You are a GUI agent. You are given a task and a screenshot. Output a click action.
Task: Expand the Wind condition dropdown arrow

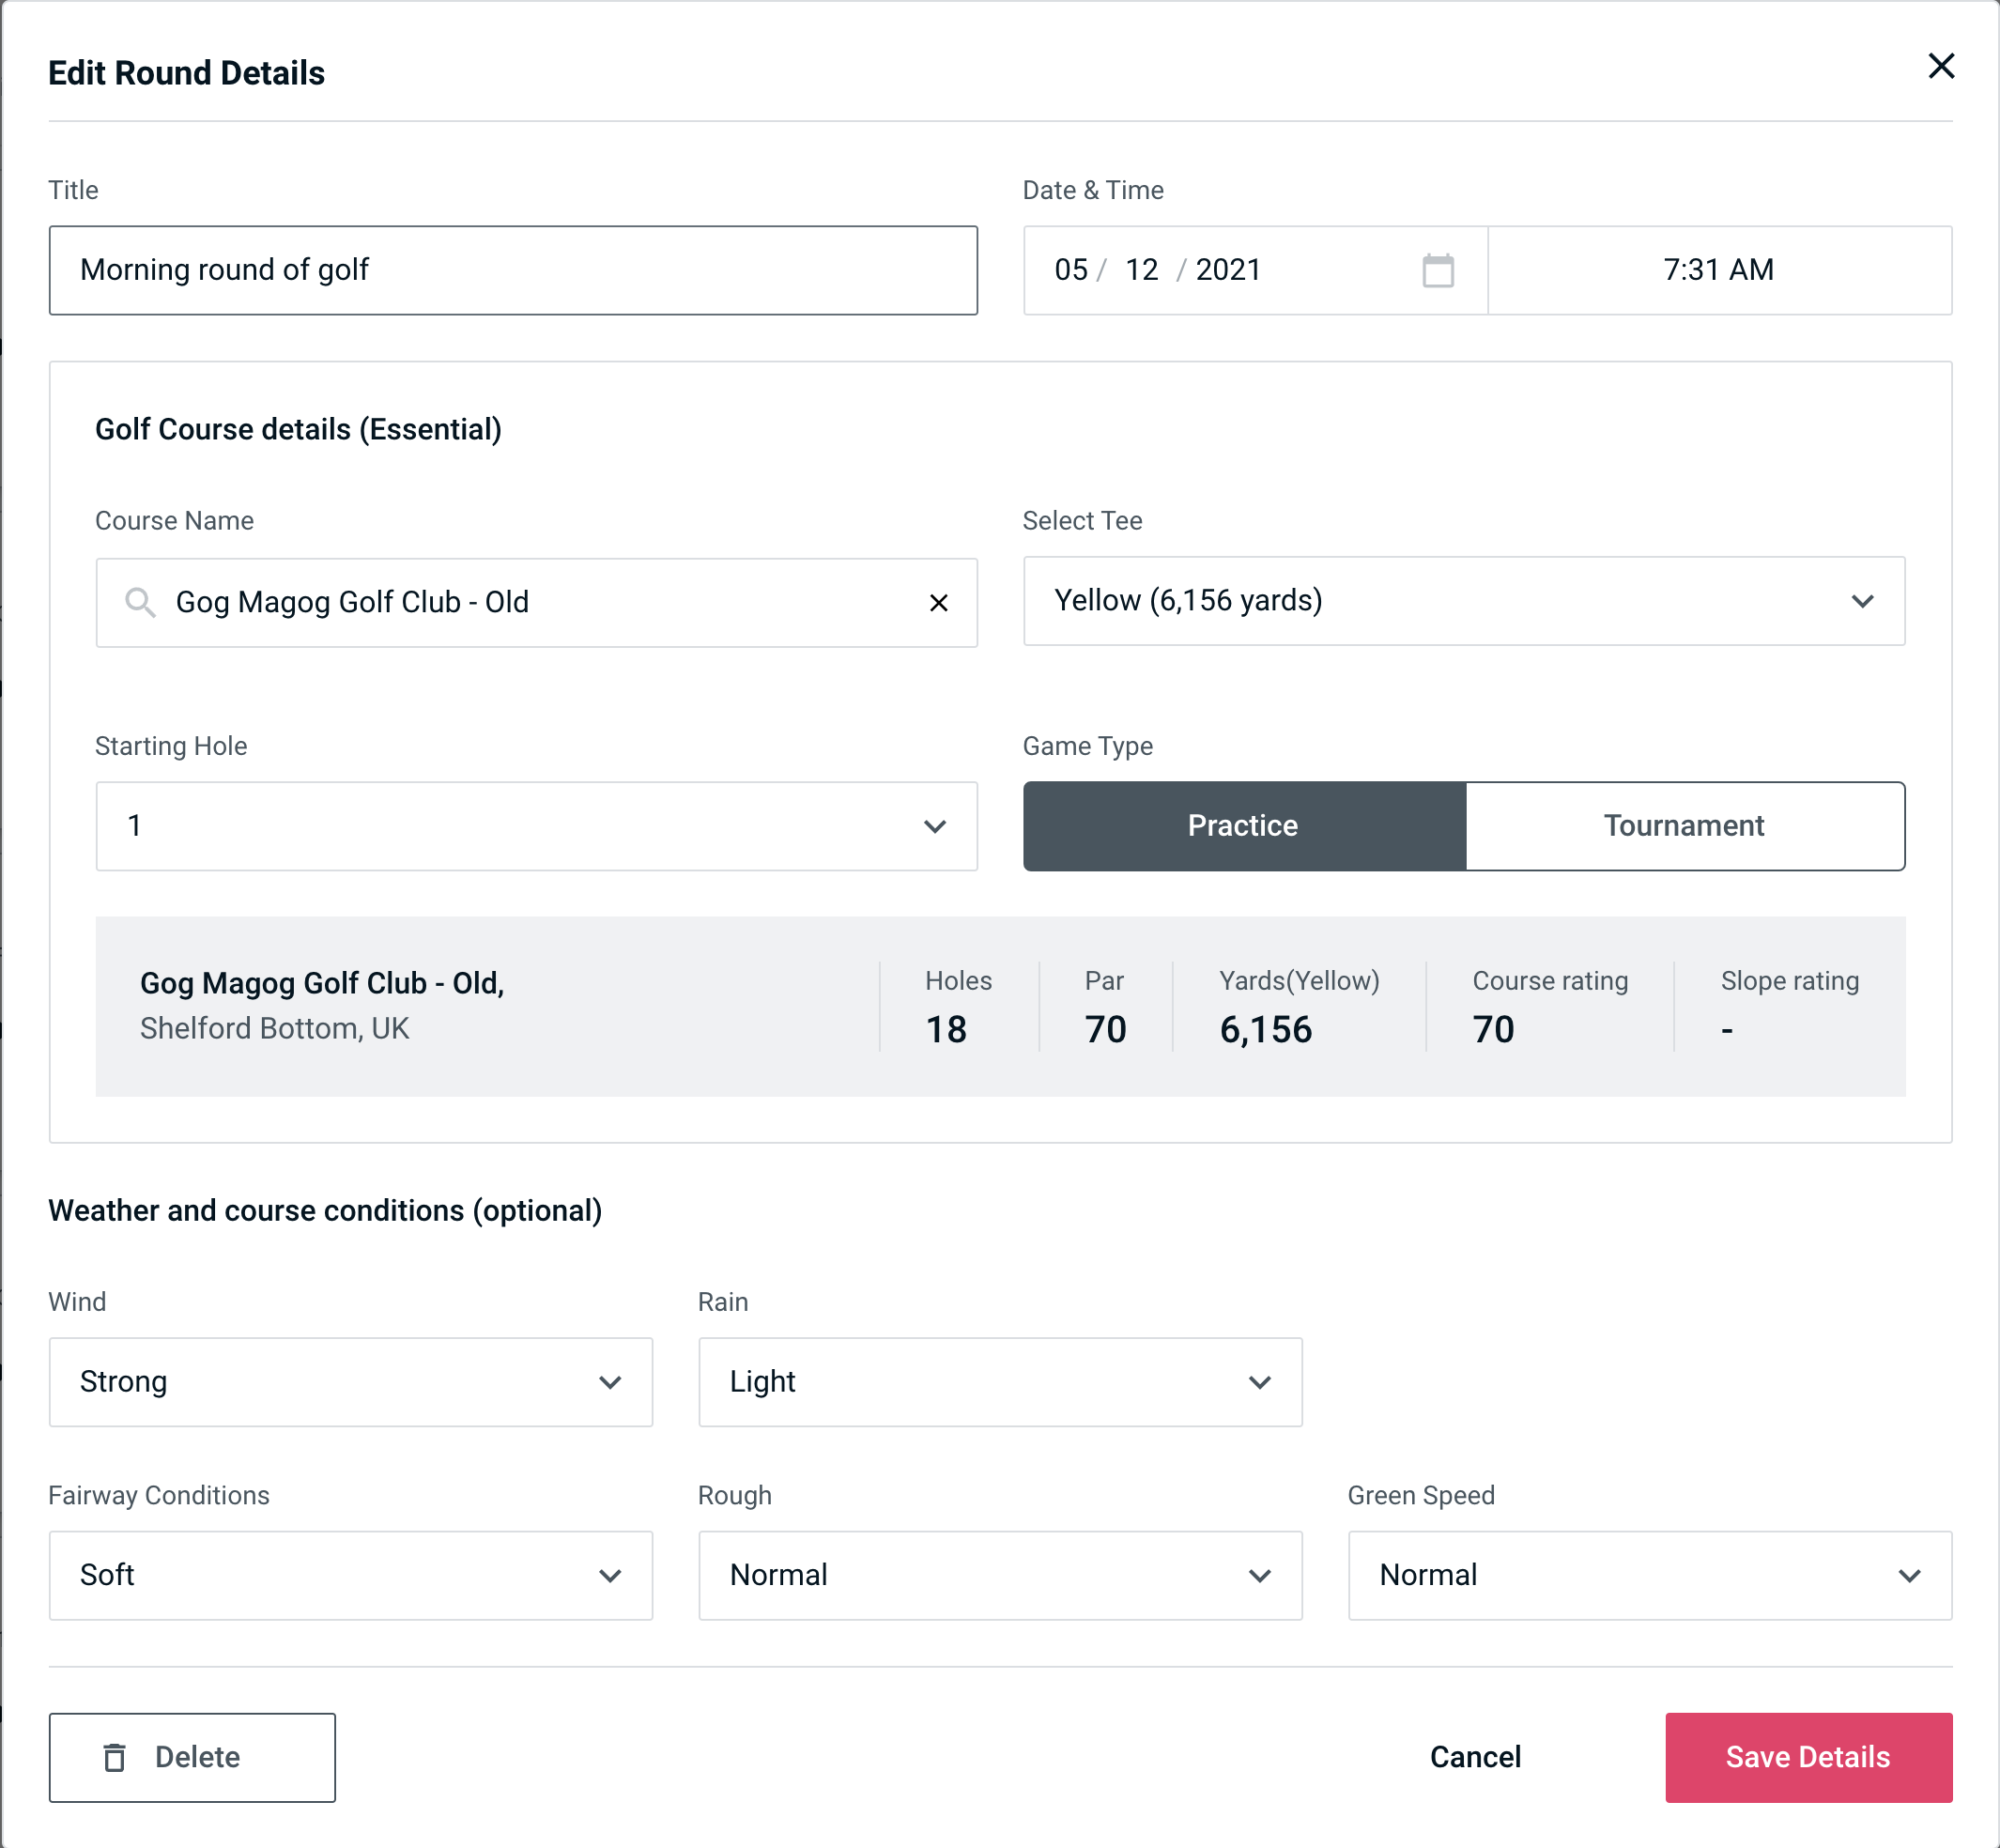pyautogui.click(x=613, y=1383)
